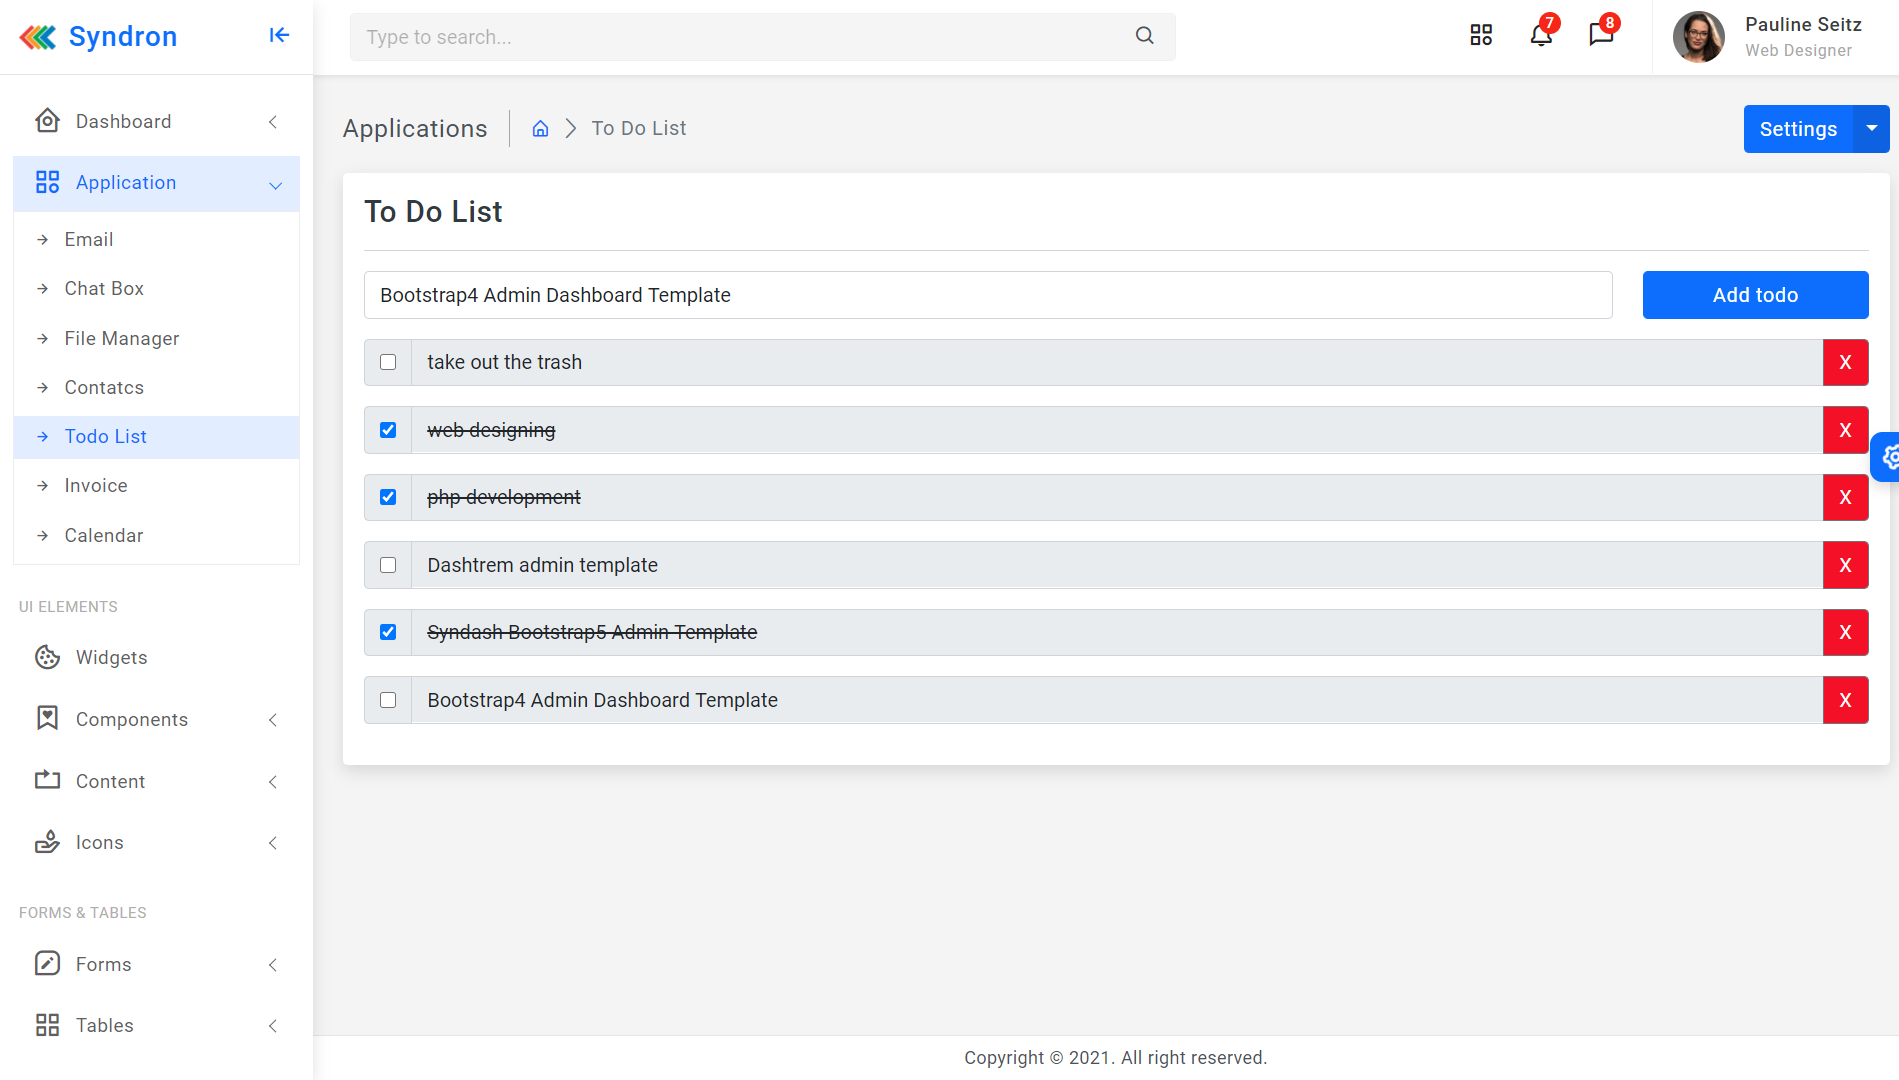The image size is (1899, 1080).
Task: Open the apps grid icon in header
Action: point(1481,36)
